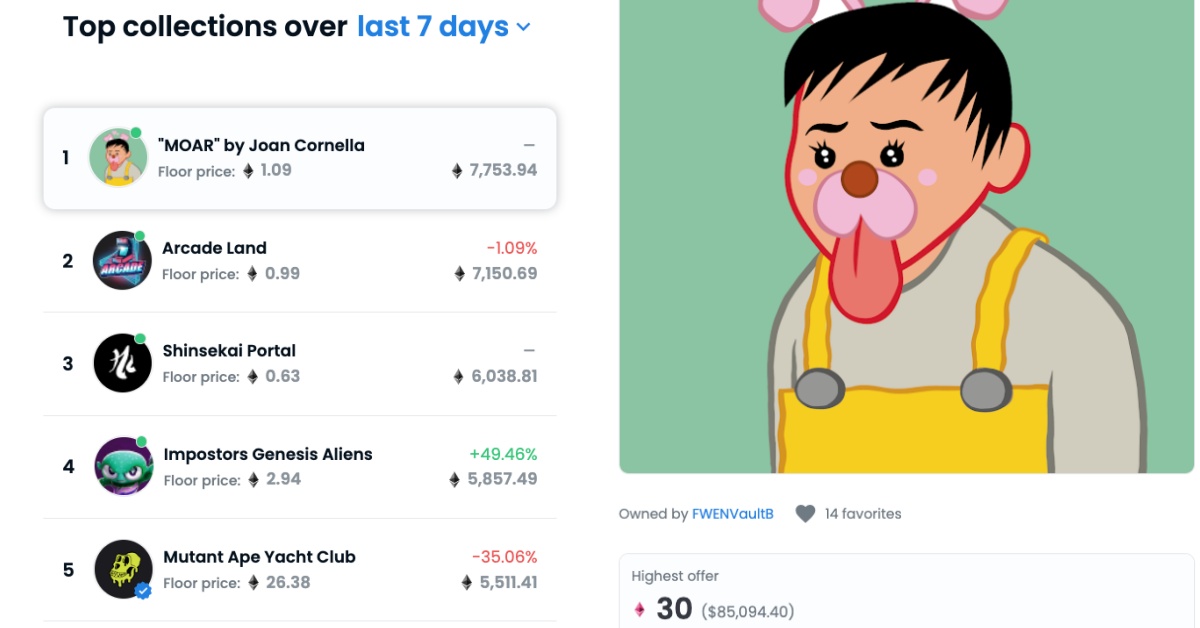This screenshot has height=628, width=1200.
Task: Open the Shinsekai Portal collection name
Action: point(229,351)
